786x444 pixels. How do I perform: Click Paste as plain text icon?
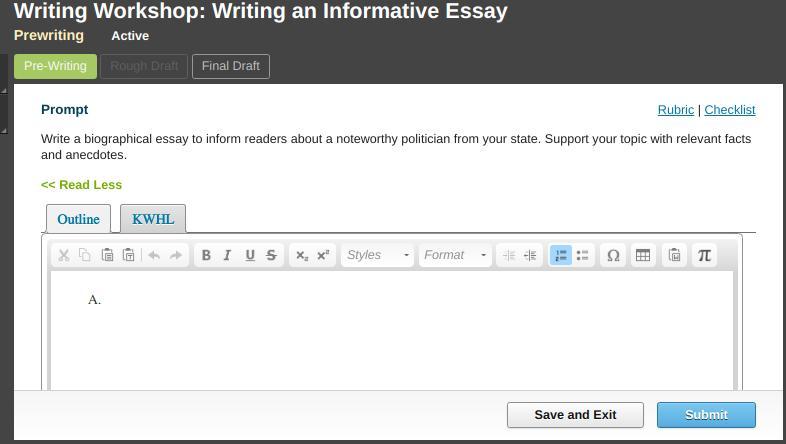pos(129,255)
